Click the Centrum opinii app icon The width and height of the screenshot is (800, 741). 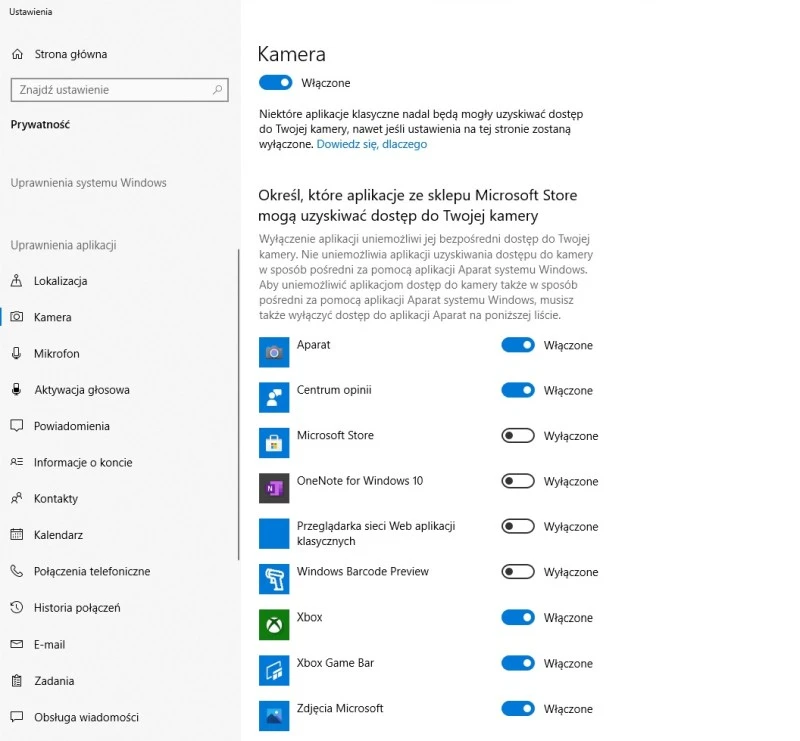pos(274,397)
